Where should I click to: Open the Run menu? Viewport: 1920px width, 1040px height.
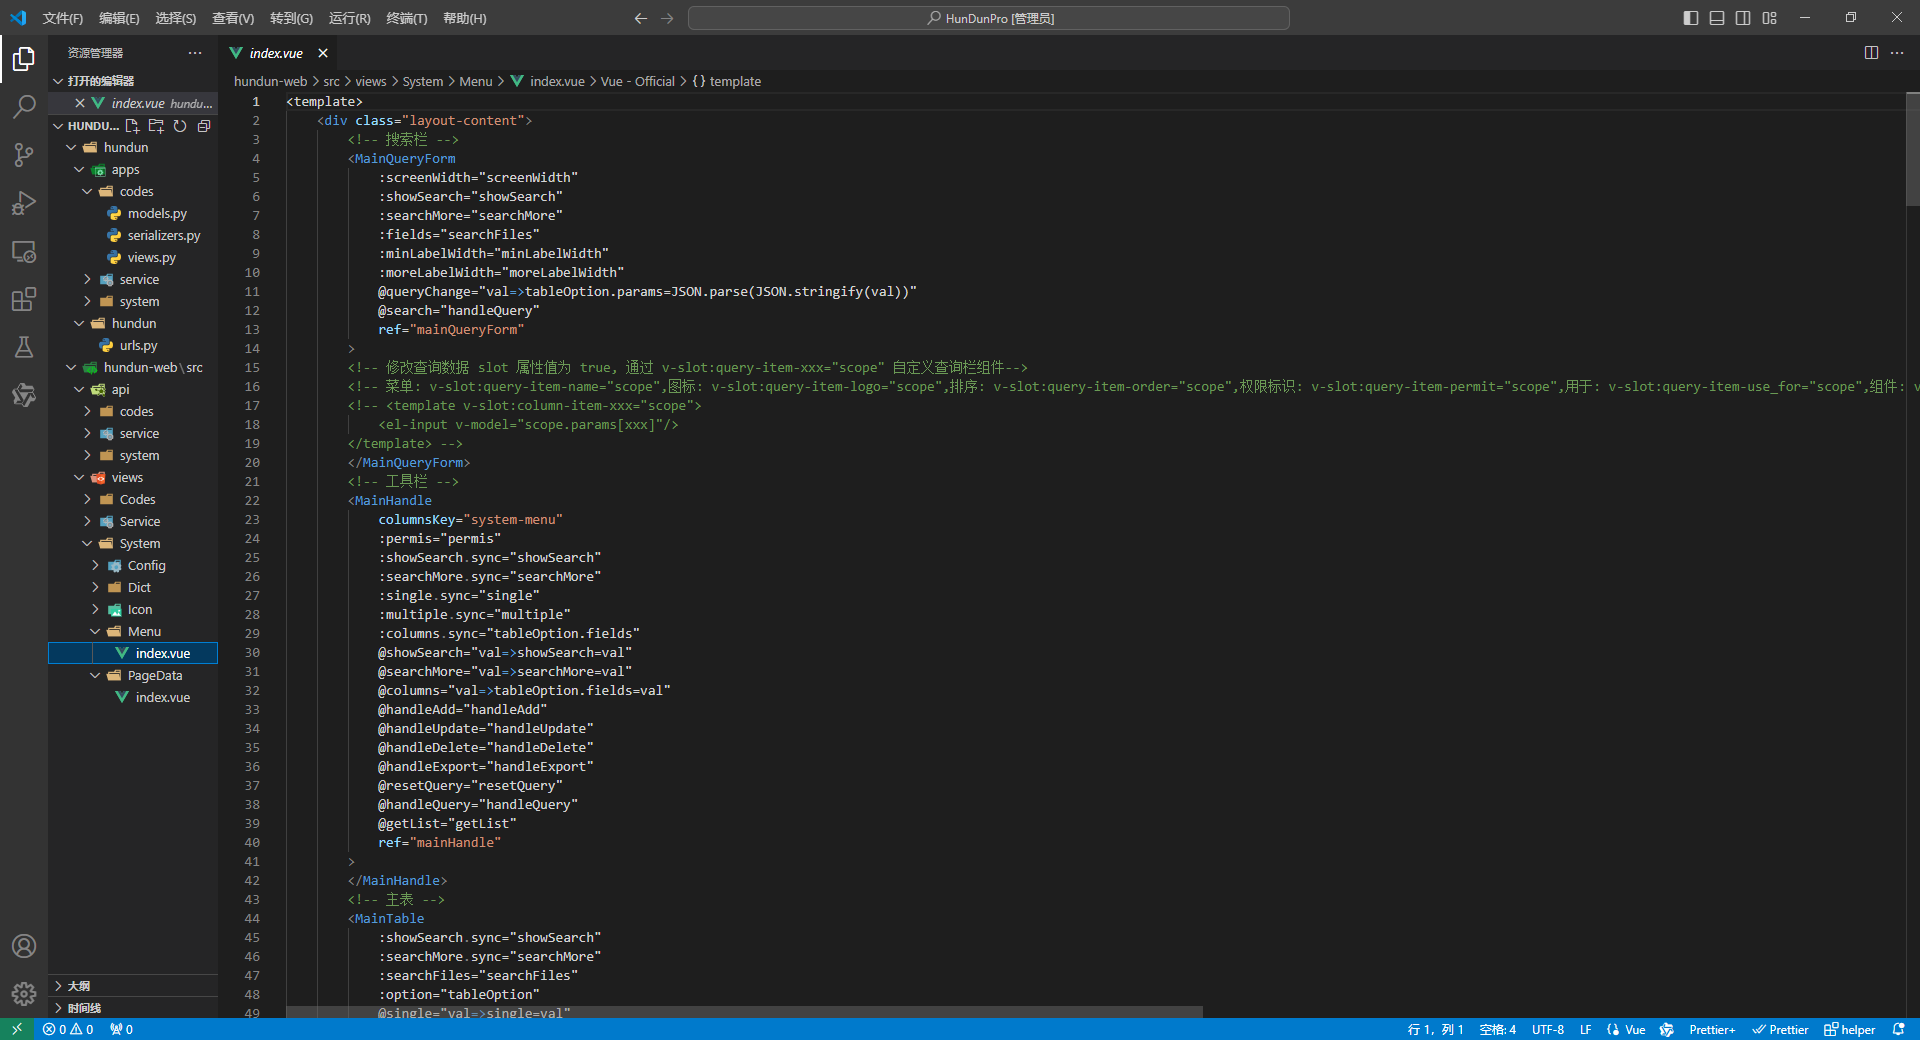pos(349,18)
